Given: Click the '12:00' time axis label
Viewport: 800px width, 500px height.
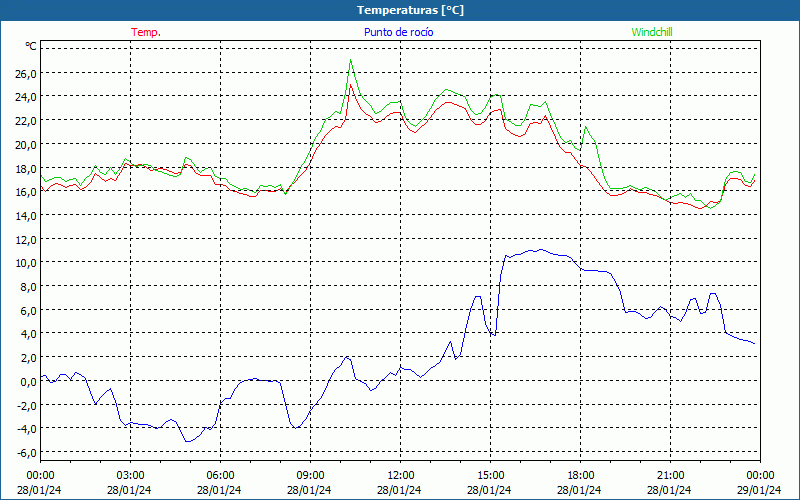Looking at the screenshot, I should tap(400, 476).
